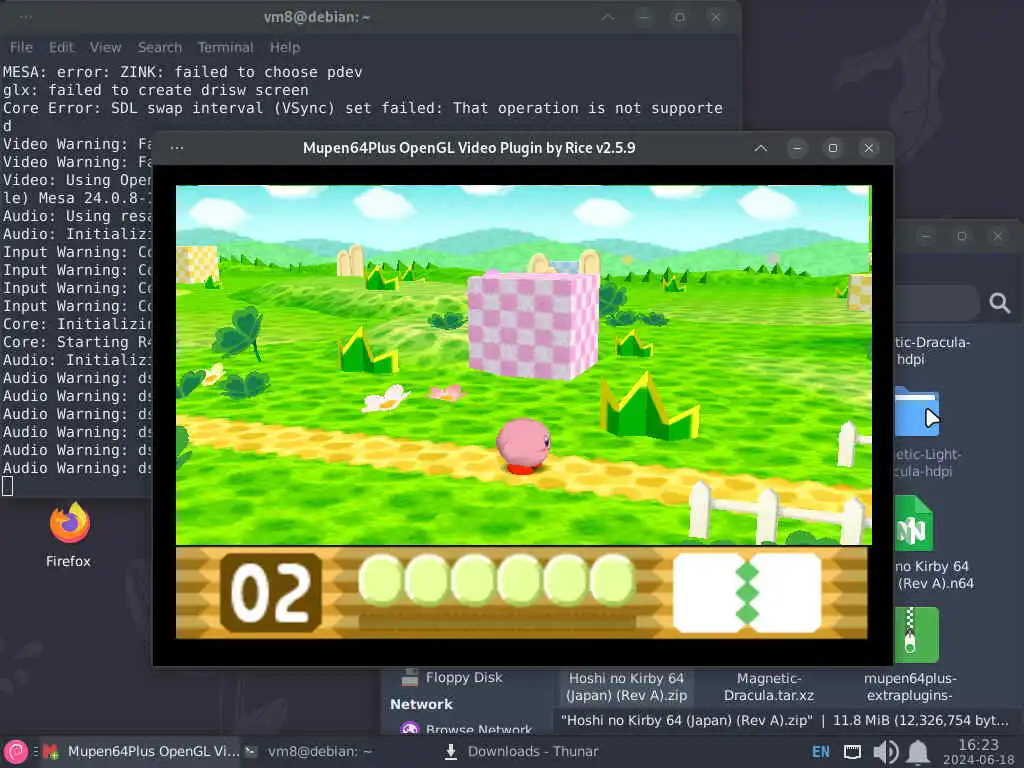Open Firefox from the desktop icon
The width and height of the screenshot is (1024, 768).
click(69, 534)
